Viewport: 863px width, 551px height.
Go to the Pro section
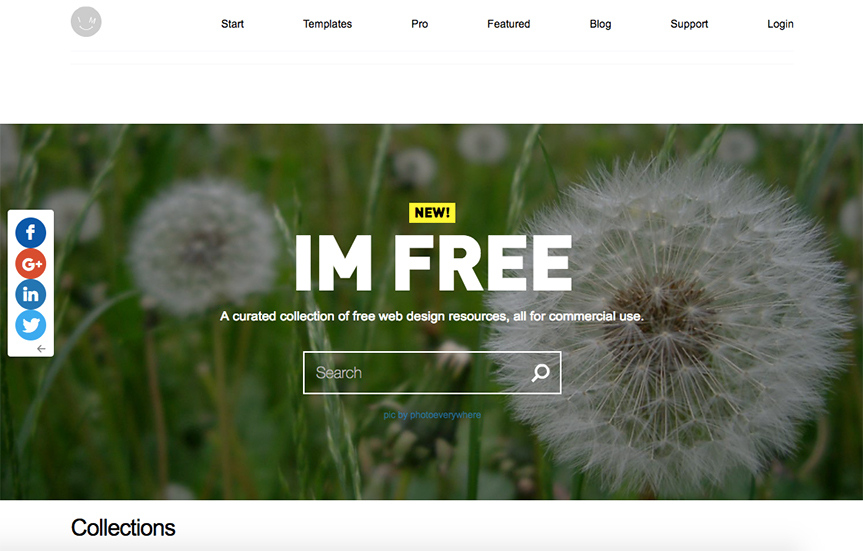tap(419, 24)
